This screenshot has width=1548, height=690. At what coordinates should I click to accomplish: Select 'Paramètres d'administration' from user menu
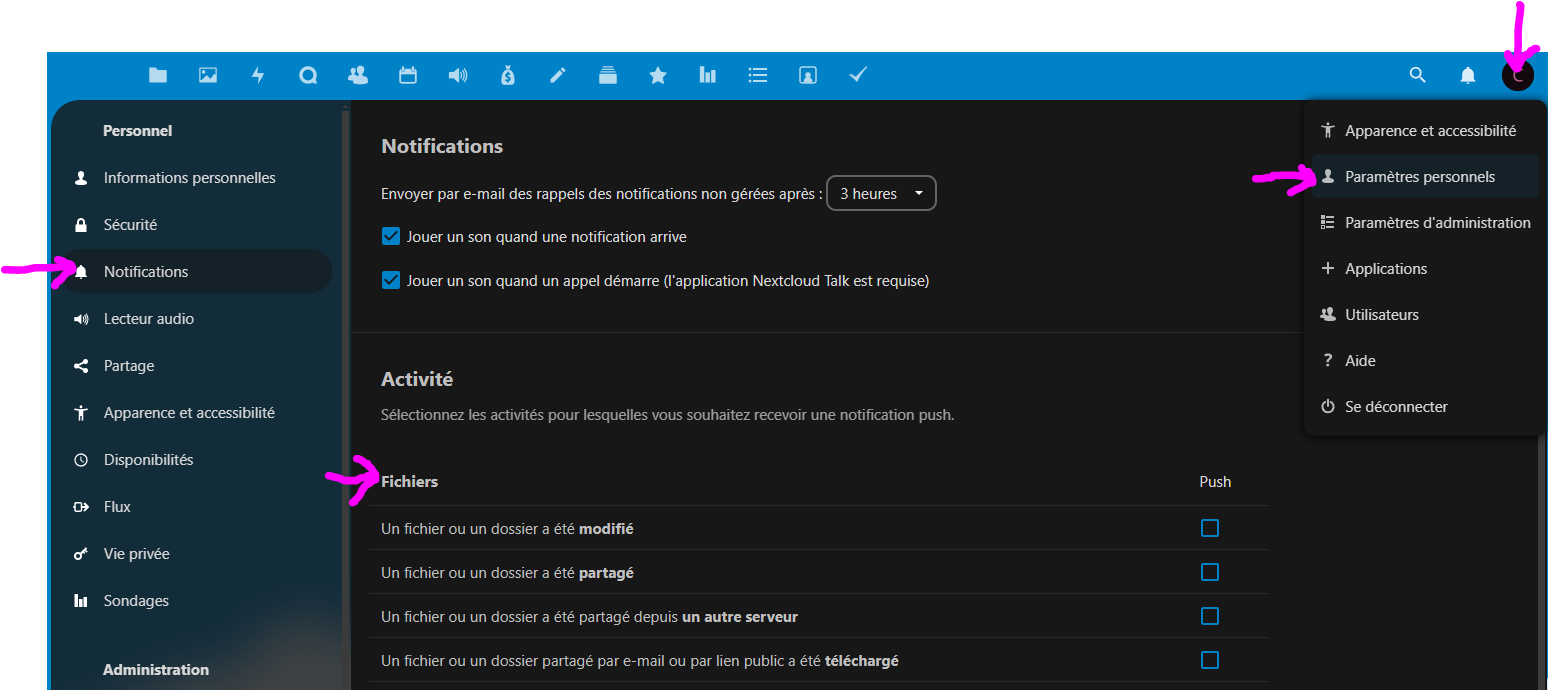tap(1437, 223)
